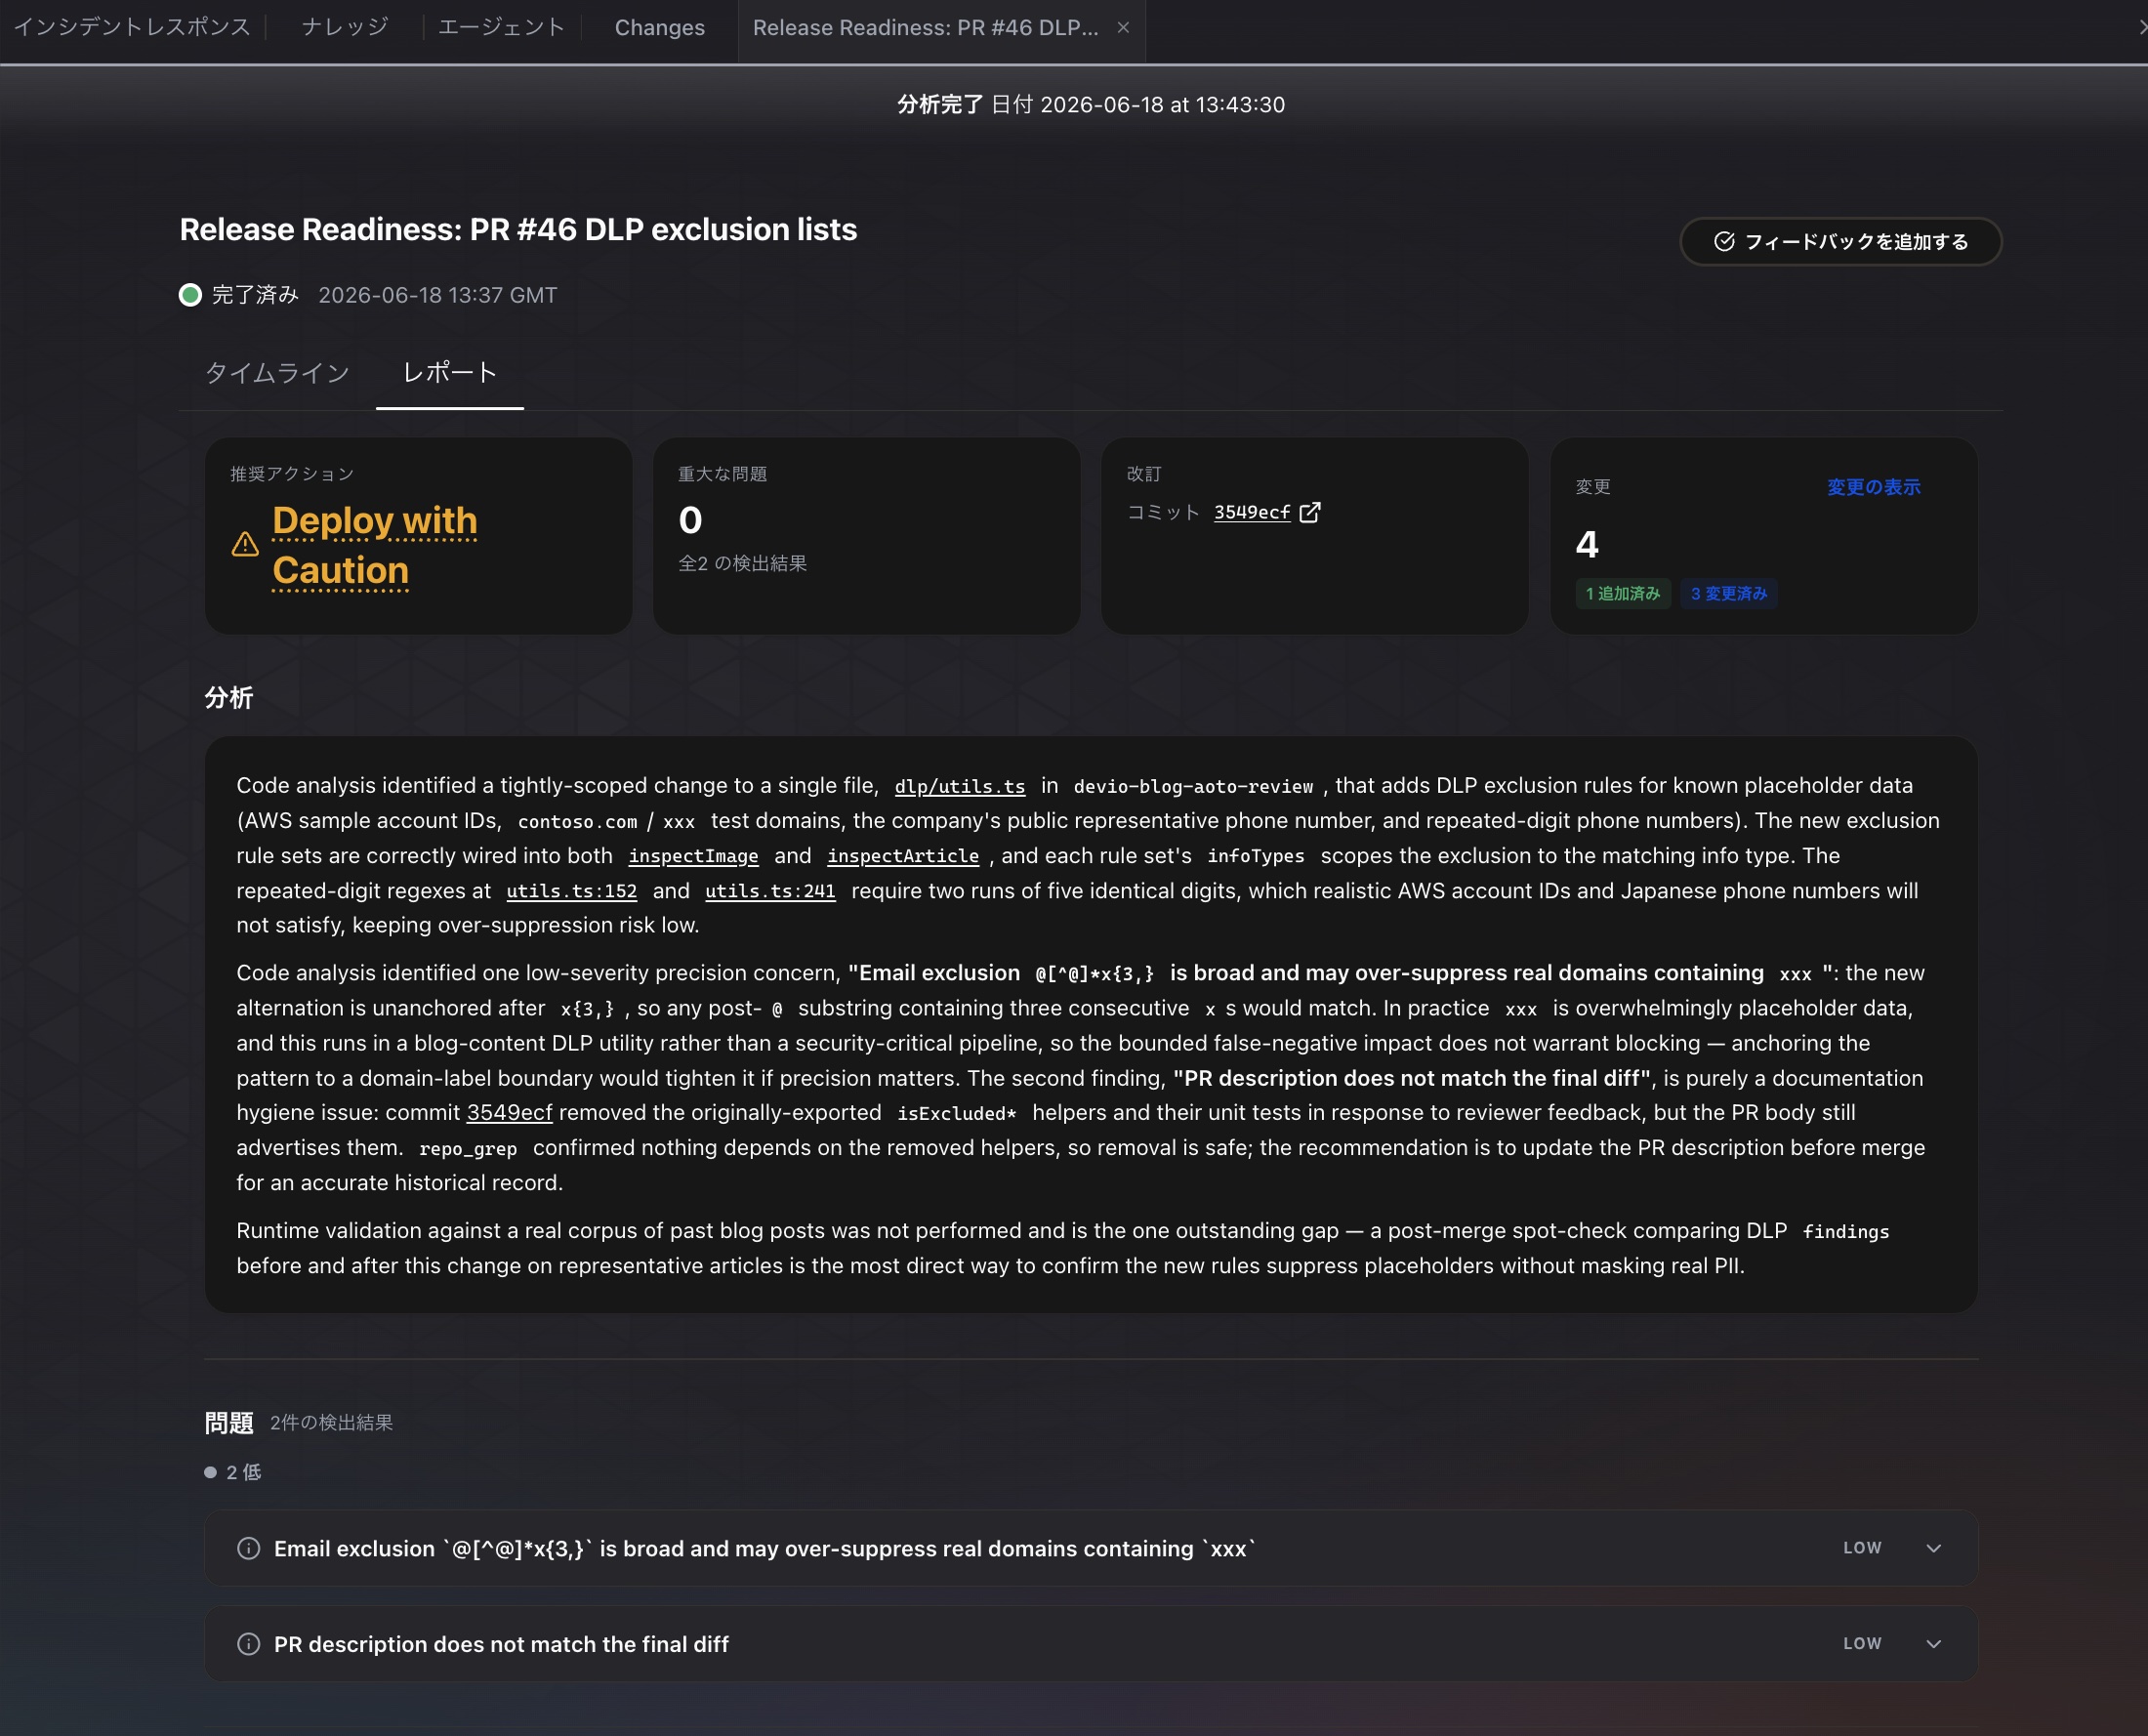This screenshot has height=1736, width=2148.
Task: Click the 分析完了 timestamp header
Action: pyautogui.click(x=1090, y=104)
